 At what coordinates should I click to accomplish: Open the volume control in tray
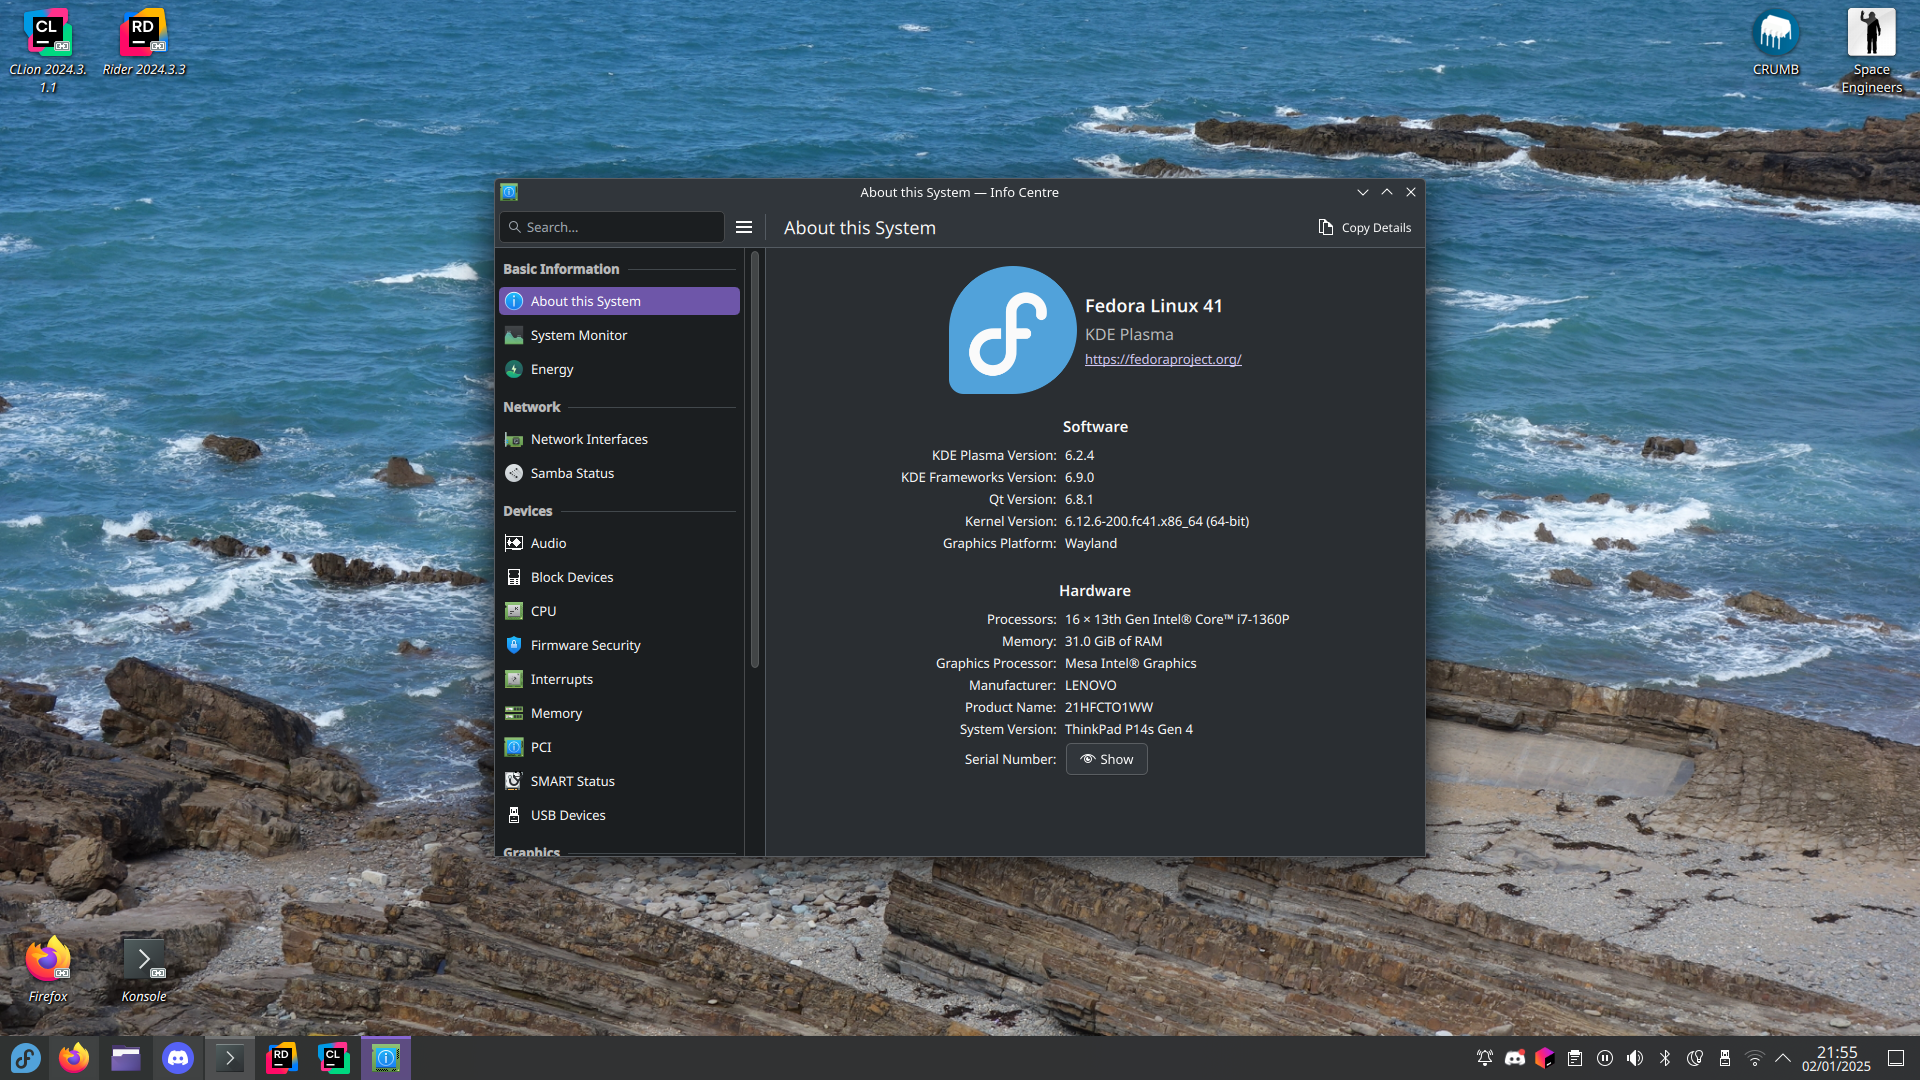(1635, 1058)
